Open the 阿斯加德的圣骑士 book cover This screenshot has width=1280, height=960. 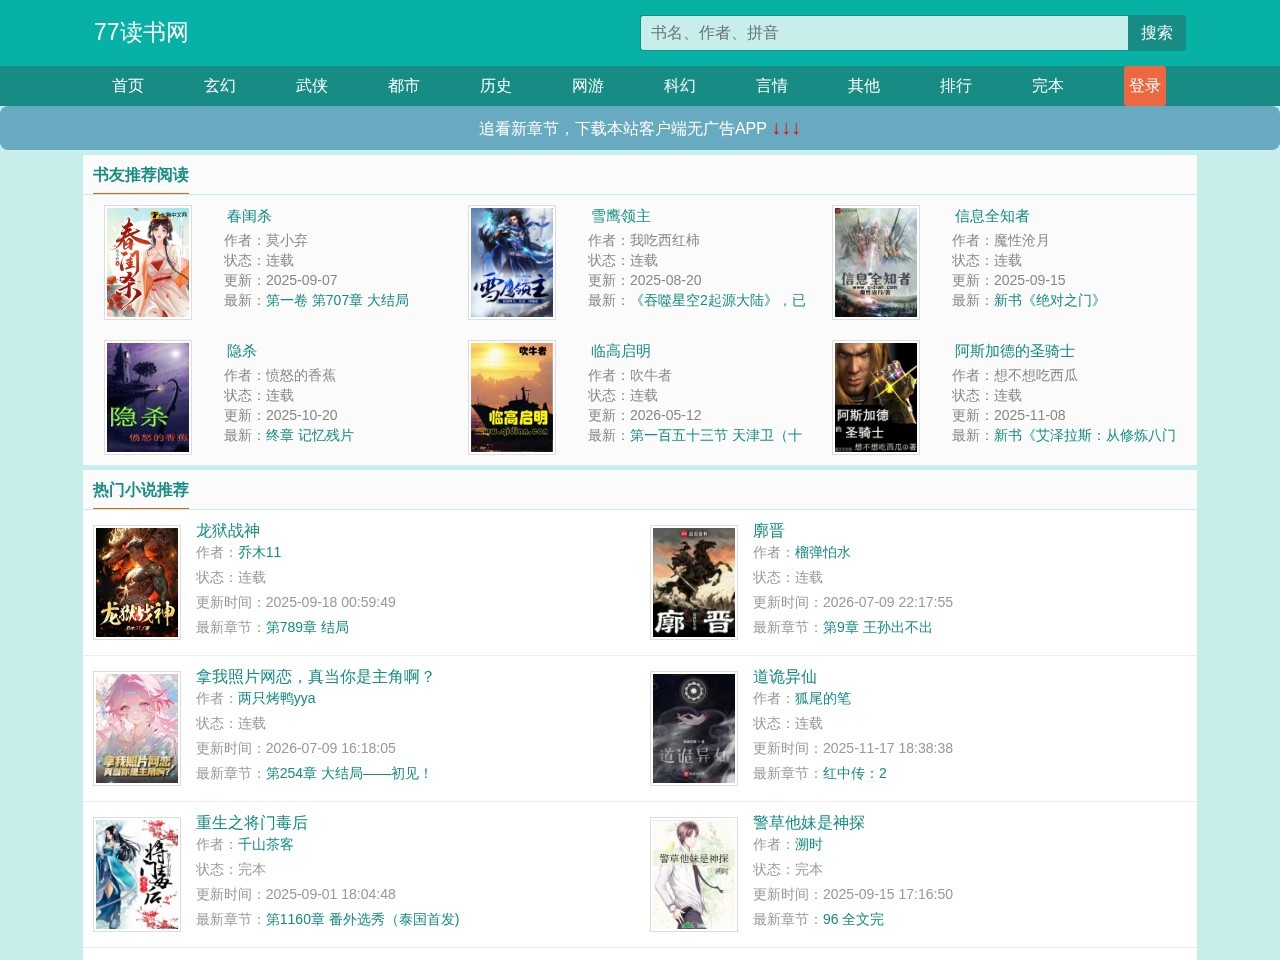pos(876,398)
